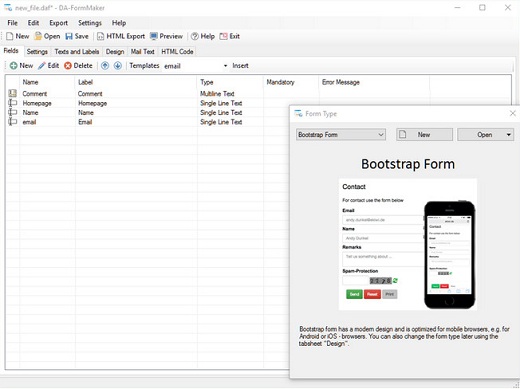Open the Edit menu

[33, 23]
